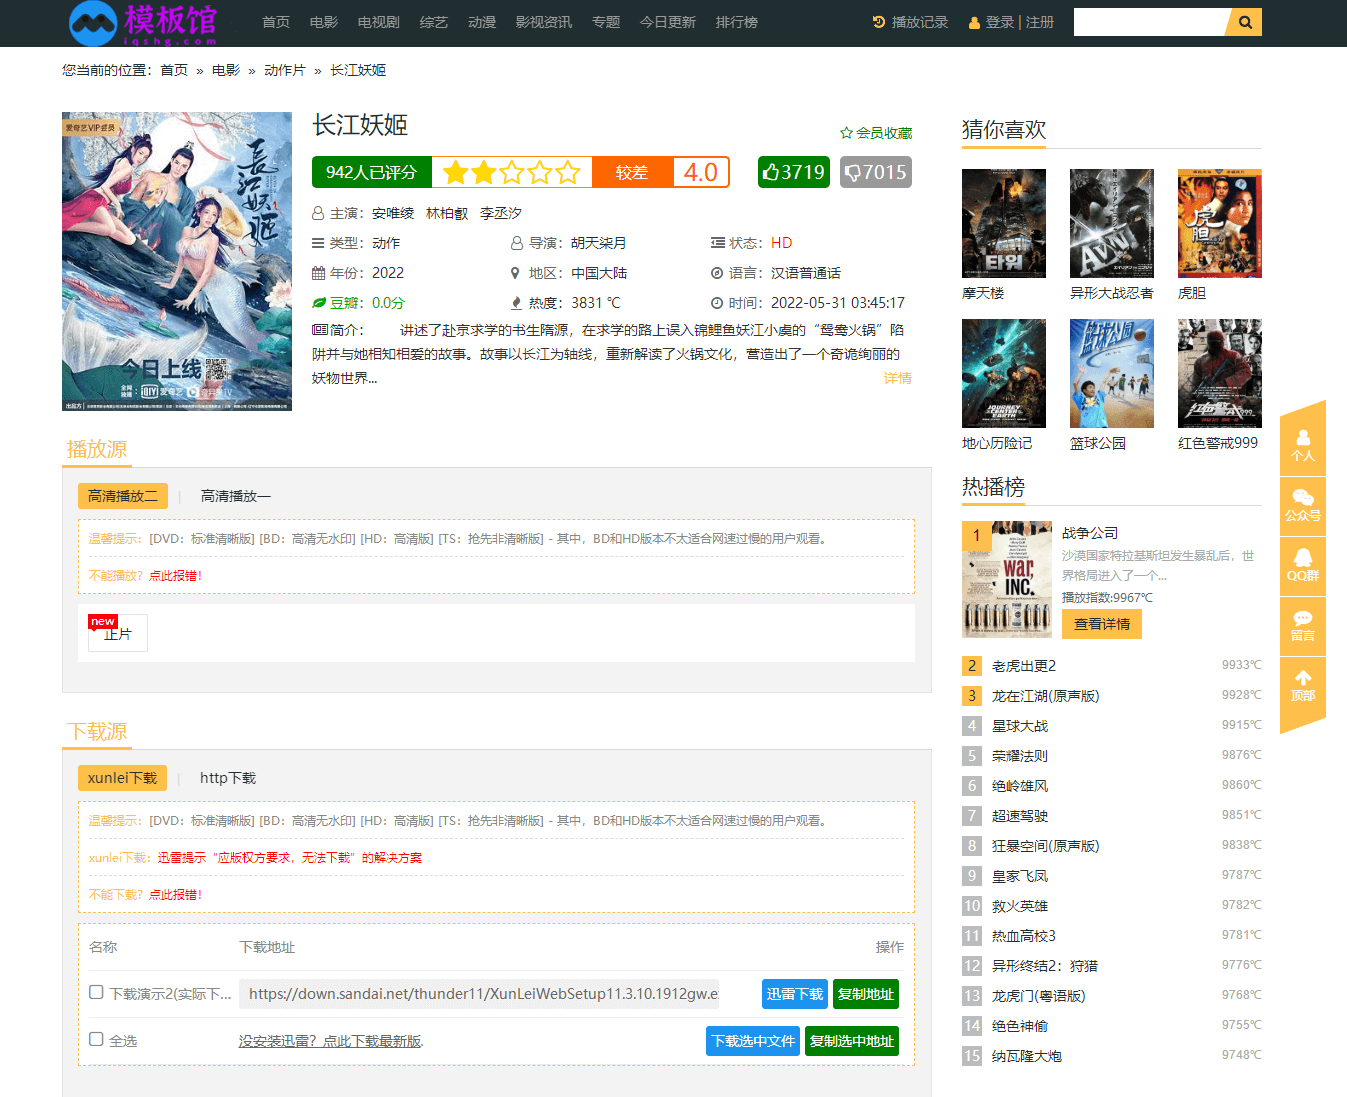Click the thumbs-up 3719 button

[794, 172]
